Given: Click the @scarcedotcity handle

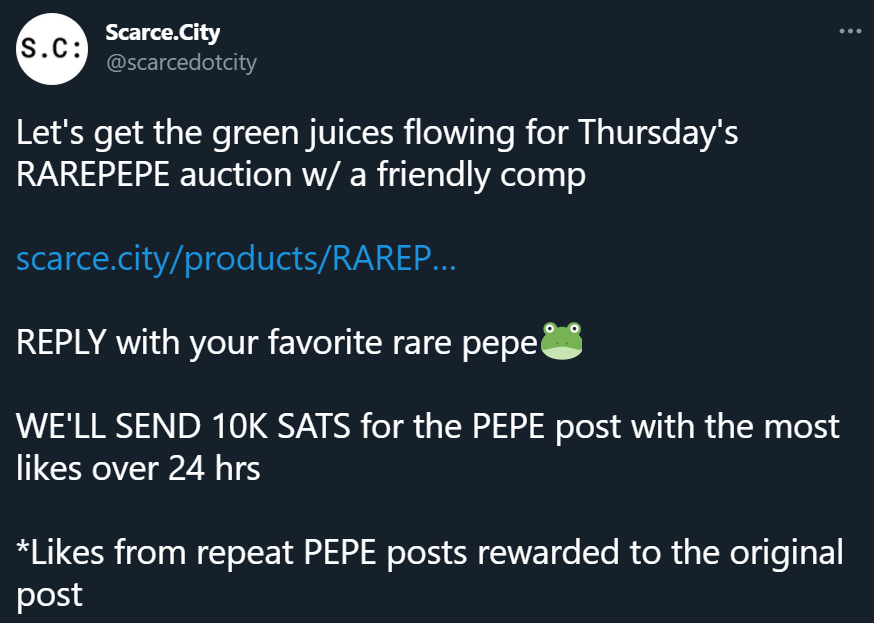Looking at the screenshot, I should coord(181,62).
